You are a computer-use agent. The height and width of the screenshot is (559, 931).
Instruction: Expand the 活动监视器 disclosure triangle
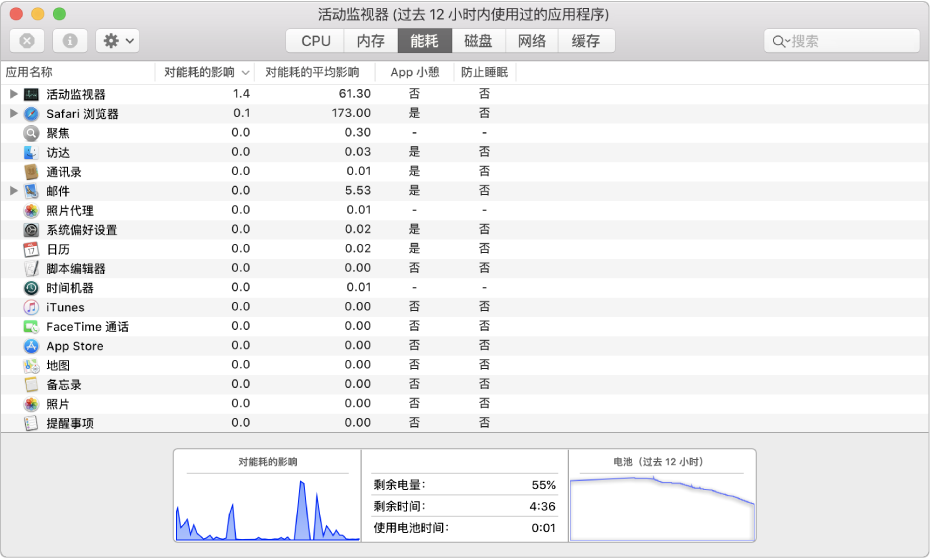13,94
